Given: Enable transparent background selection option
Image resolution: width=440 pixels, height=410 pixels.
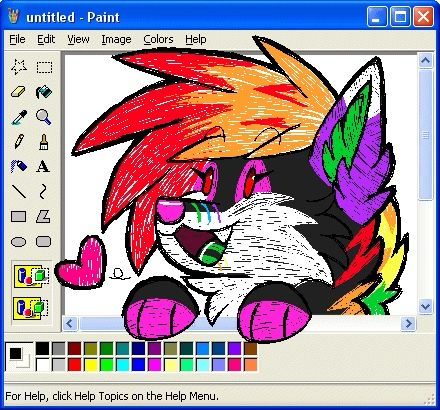Looking at the screenshot, I should (31, 308).
